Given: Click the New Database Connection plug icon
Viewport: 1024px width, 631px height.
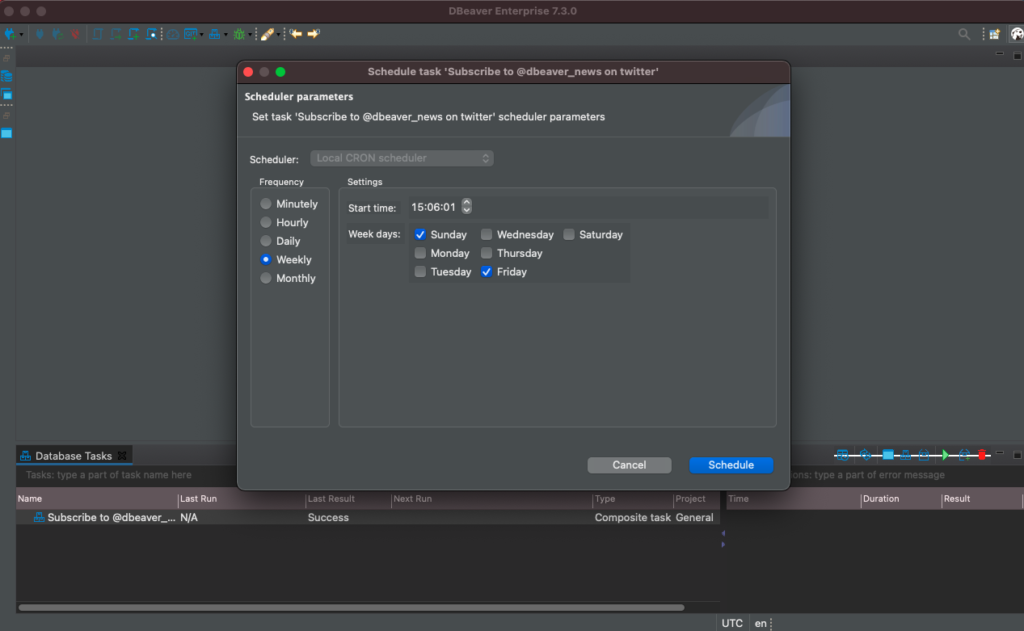Looking at the screenshot, I should (x=10, y=34).
